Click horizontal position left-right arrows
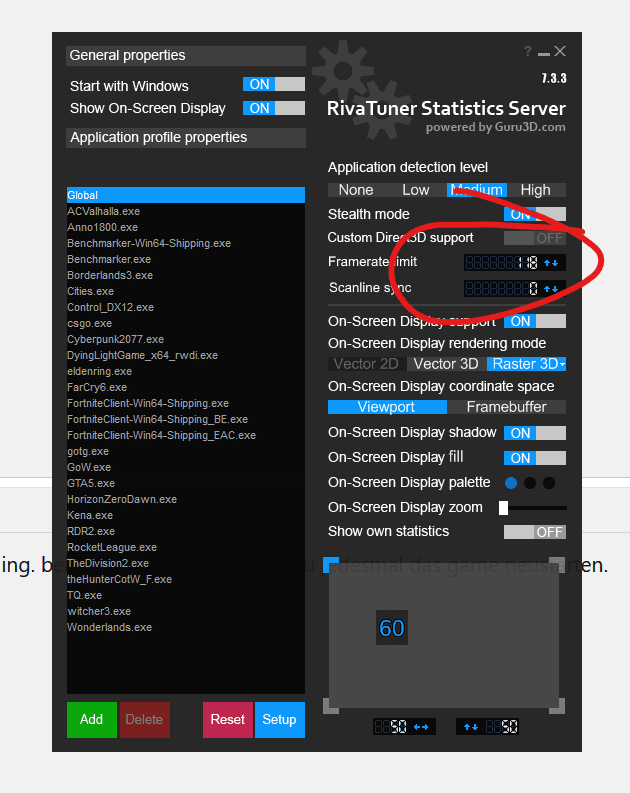This screenshot has width=630, height=793. [421, 727]
